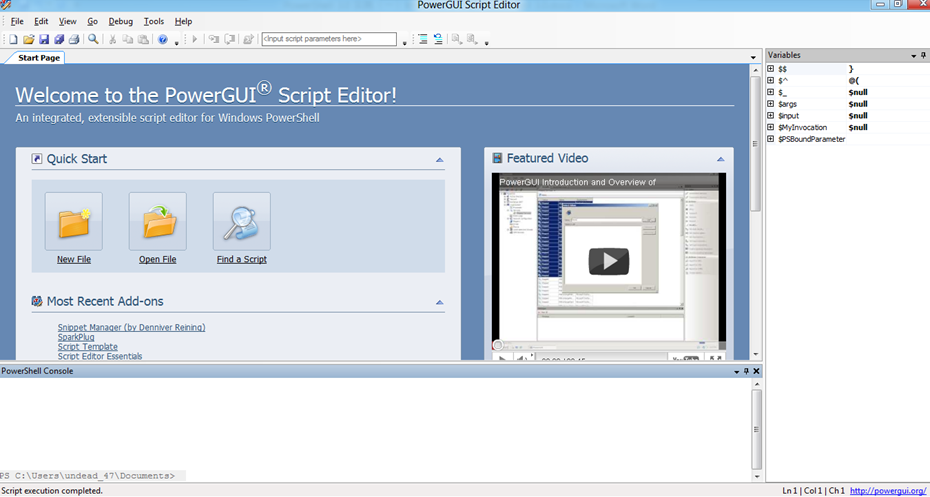
Task: Expand the $MyInvocation variable node
Action: (x=771, y=127)
